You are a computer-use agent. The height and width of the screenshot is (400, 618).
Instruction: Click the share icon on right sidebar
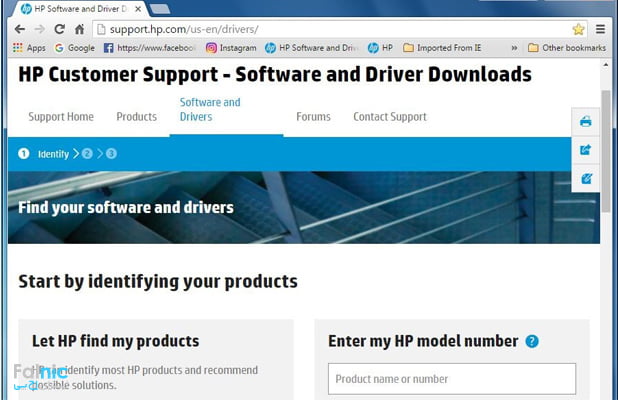coord(586,150)
